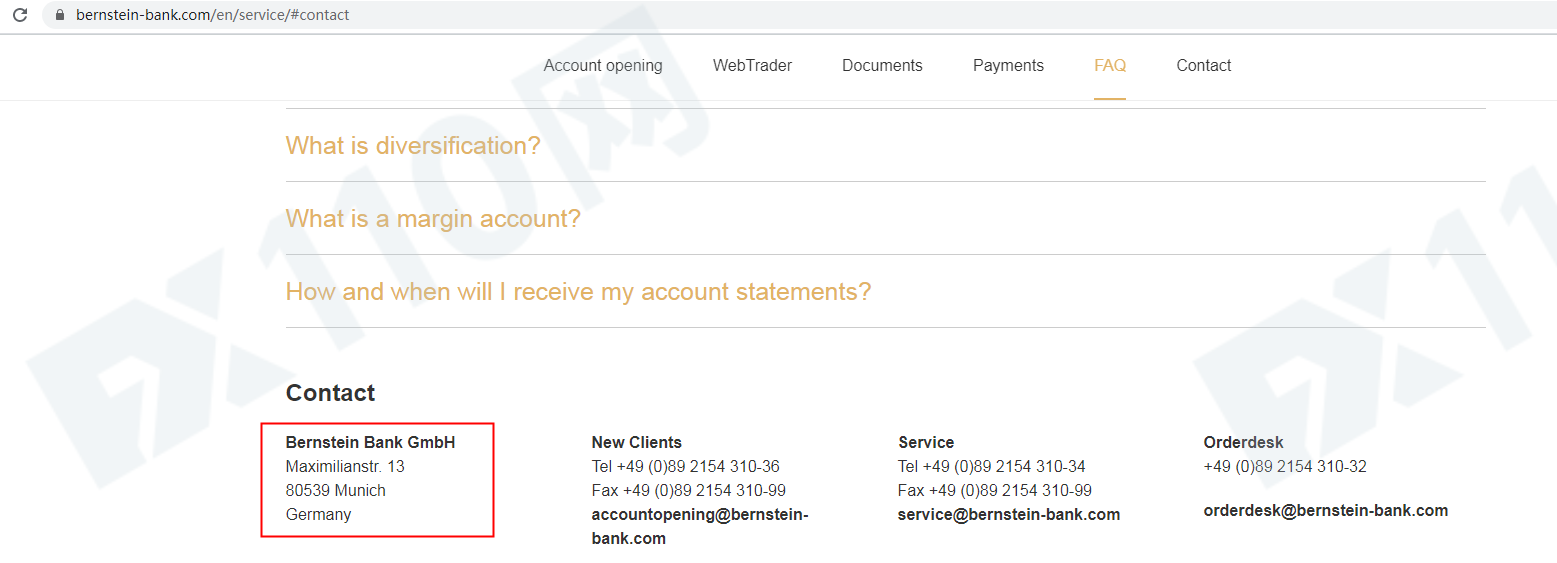Click New Clients fax number line
This screenshot has width=1557, height=563.
688,490
